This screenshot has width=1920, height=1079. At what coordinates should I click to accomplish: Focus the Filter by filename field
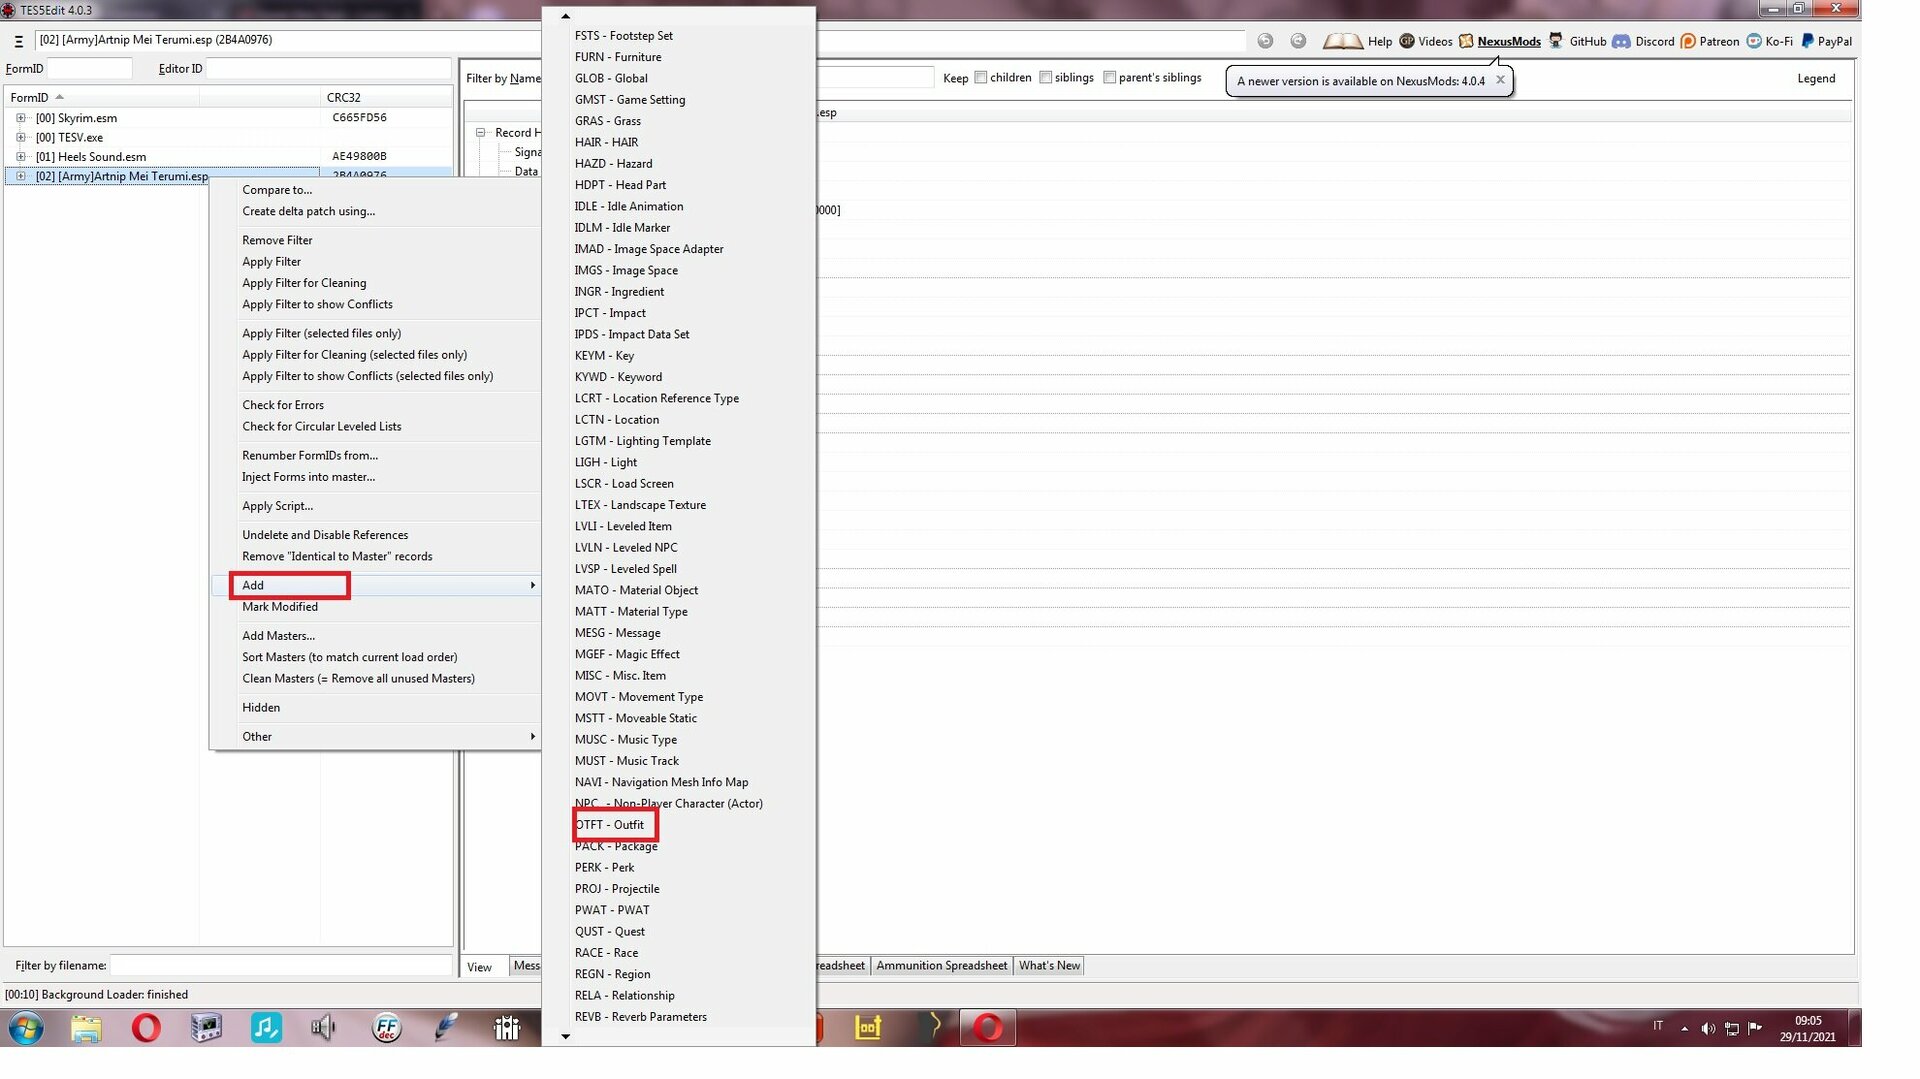pos(281,966)
